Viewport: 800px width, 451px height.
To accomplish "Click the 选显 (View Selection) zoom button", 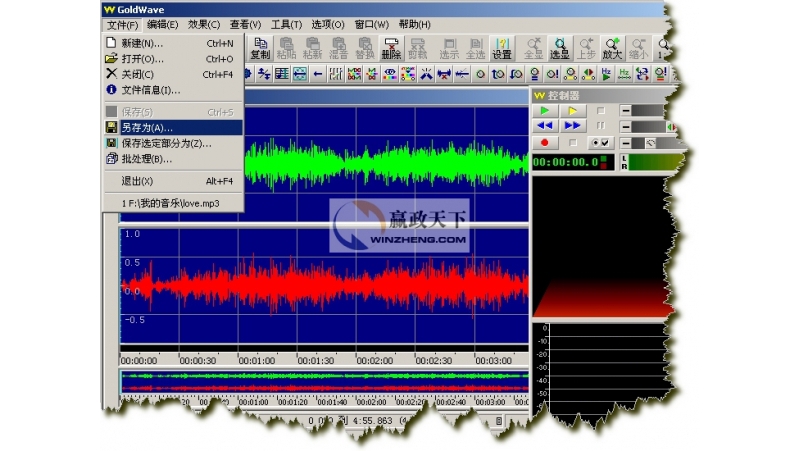I will pos(560,48).
